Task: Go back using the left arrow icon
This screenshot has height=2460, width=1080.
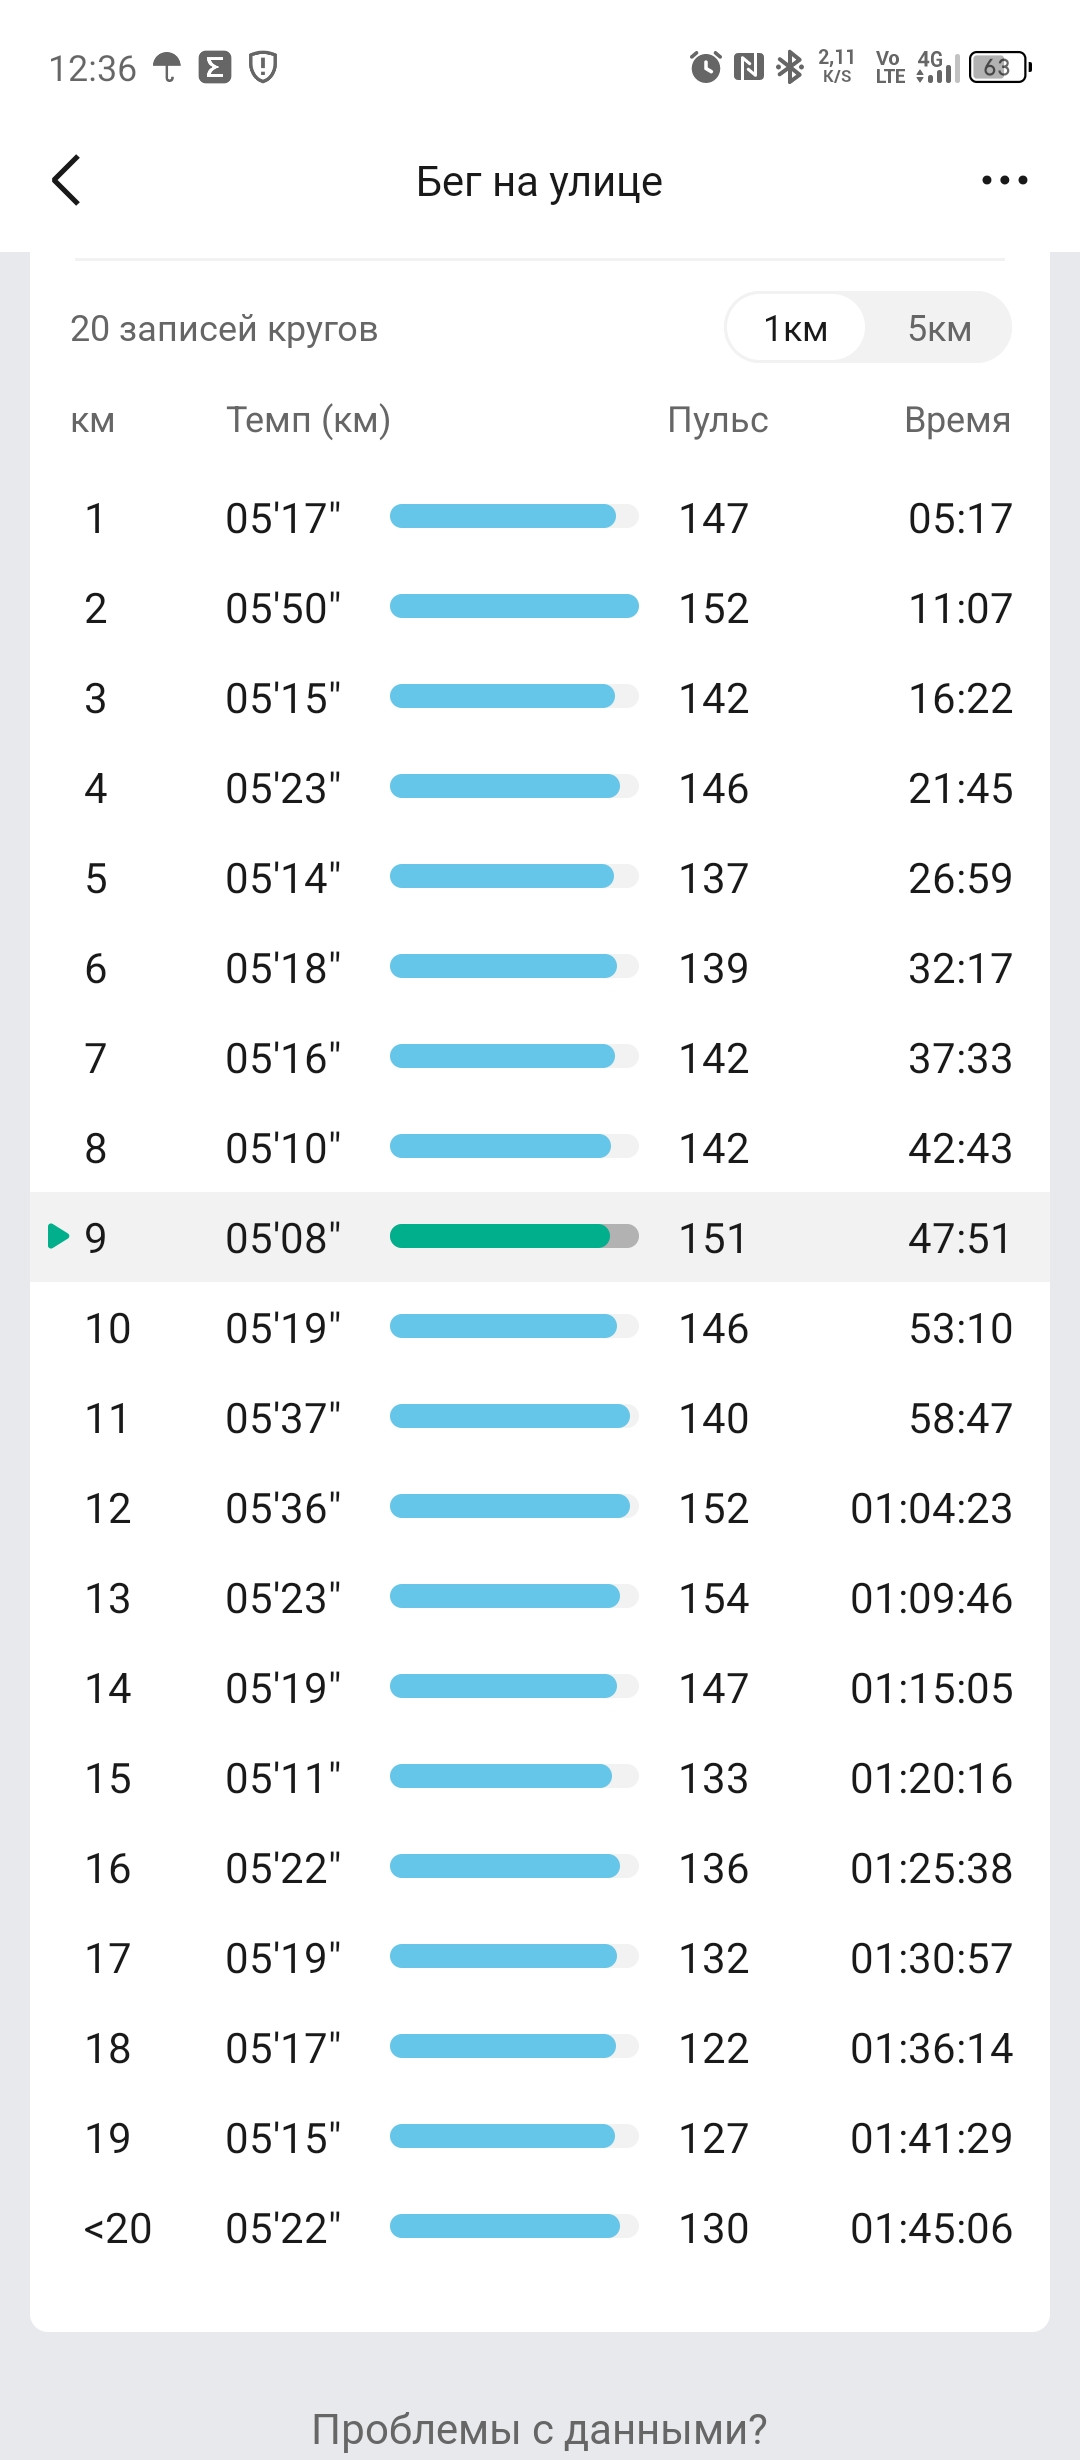Action: 66,181
